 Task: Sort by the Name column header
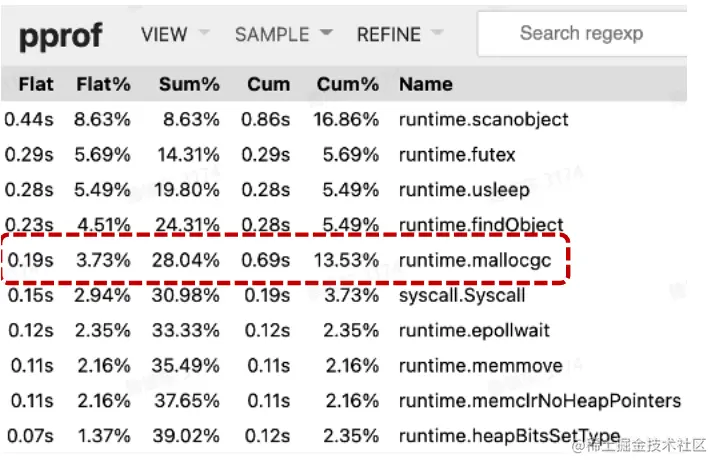pyautogui.click(x=426, y=85)
